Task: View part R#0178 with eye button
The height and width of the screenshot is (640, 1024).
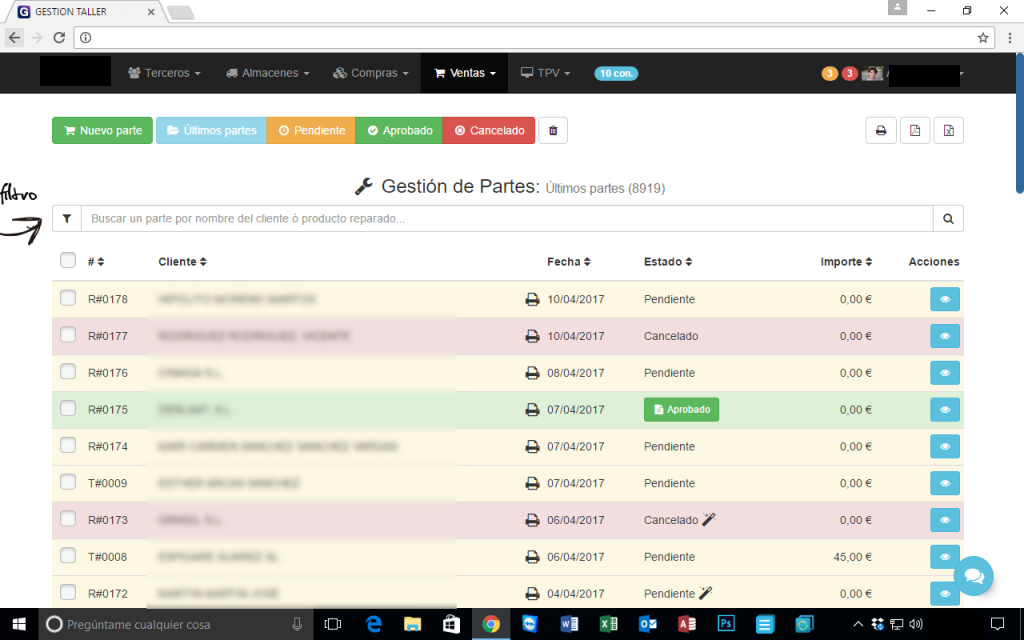Action: [945, 300]
